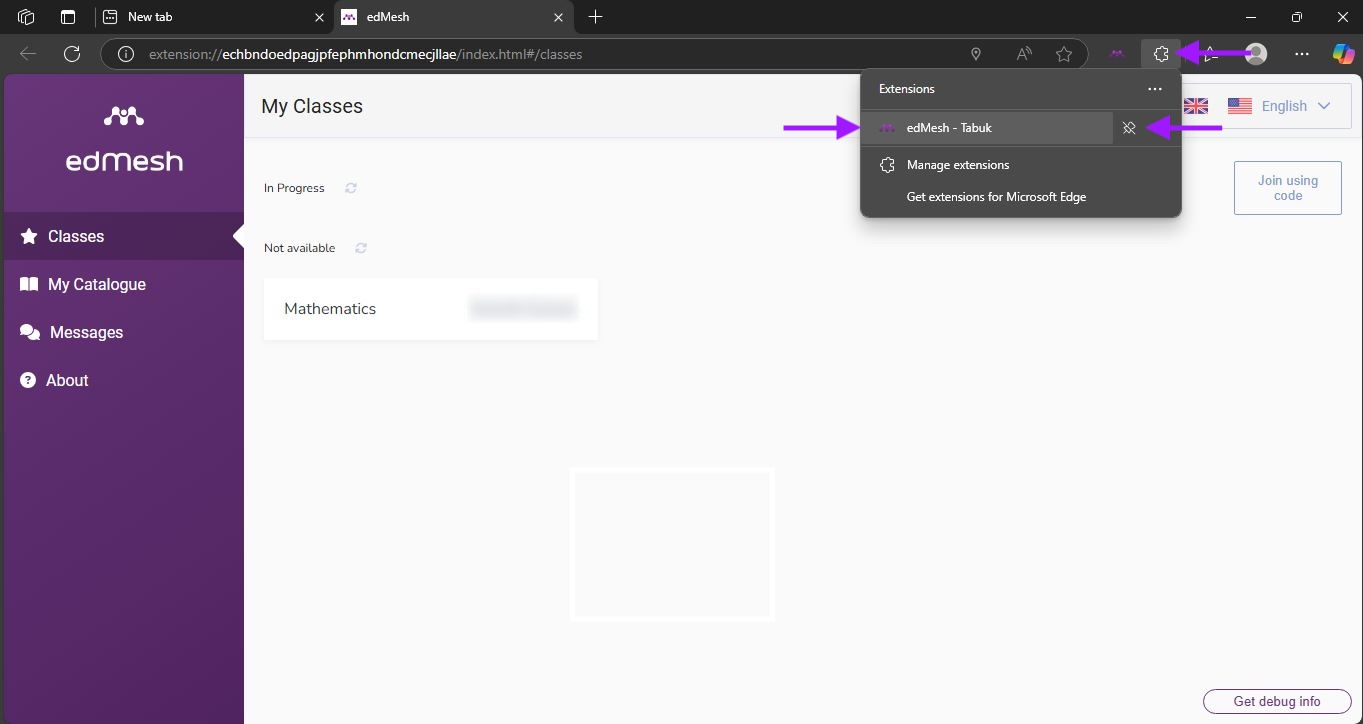Open Edge Settings and more menu
The height and width of the screenshot is (724, 1363).
click(x=1301, y=54)
